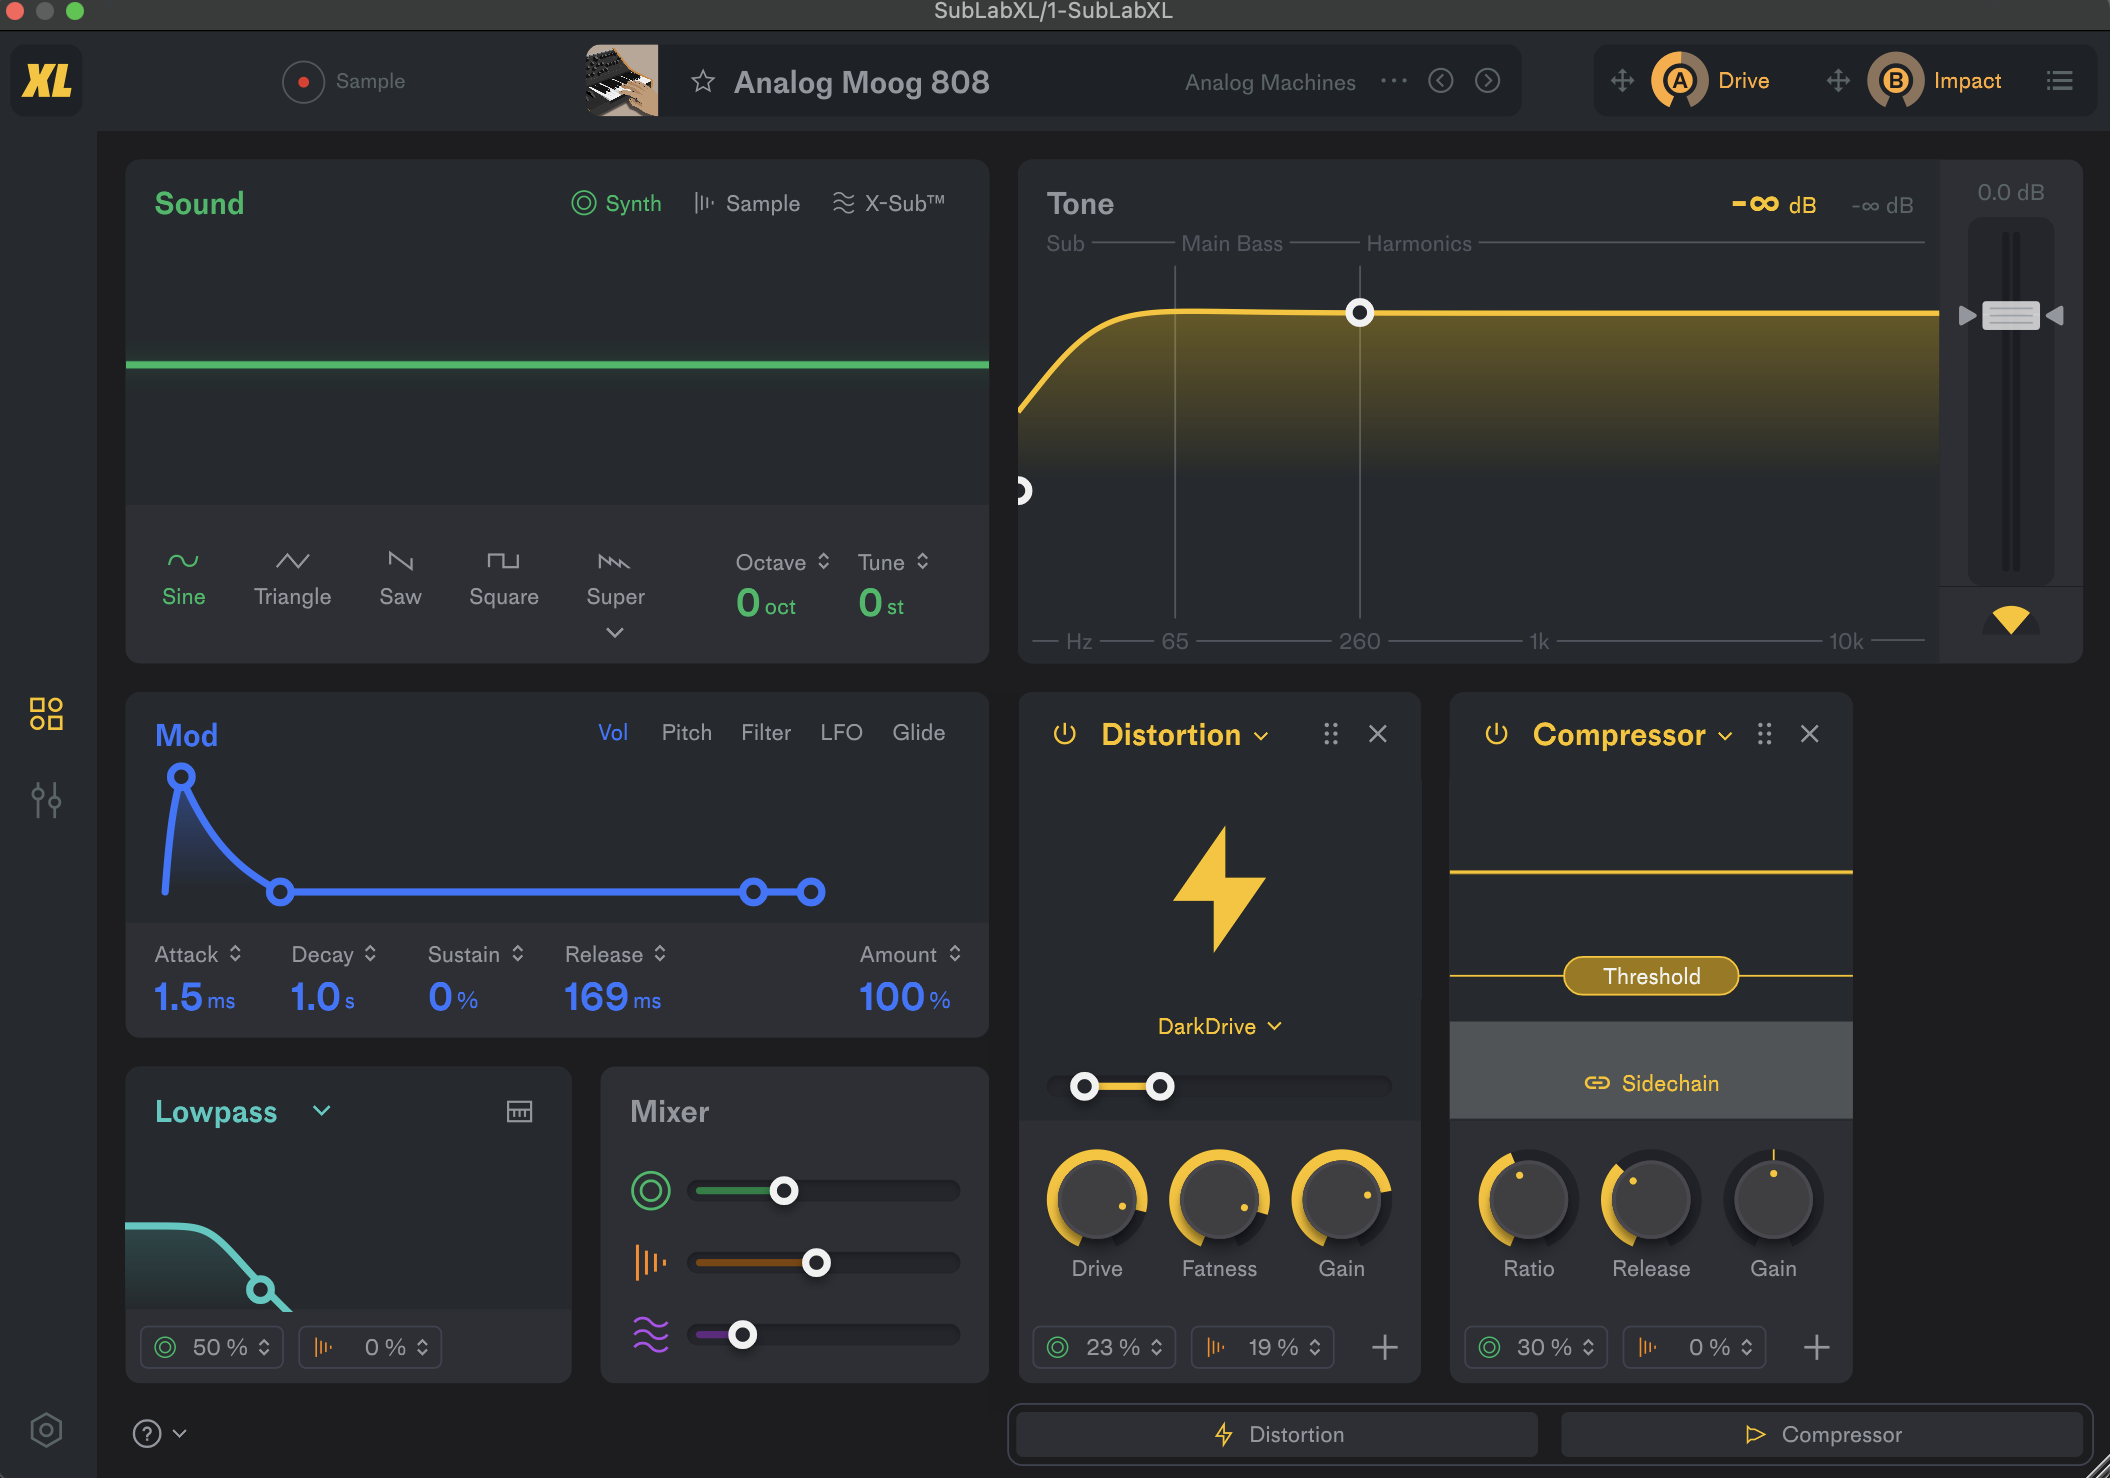Switch sound engine to Synth
This screenshot has width=2110, height=1478.
click(x=616, y=203)
